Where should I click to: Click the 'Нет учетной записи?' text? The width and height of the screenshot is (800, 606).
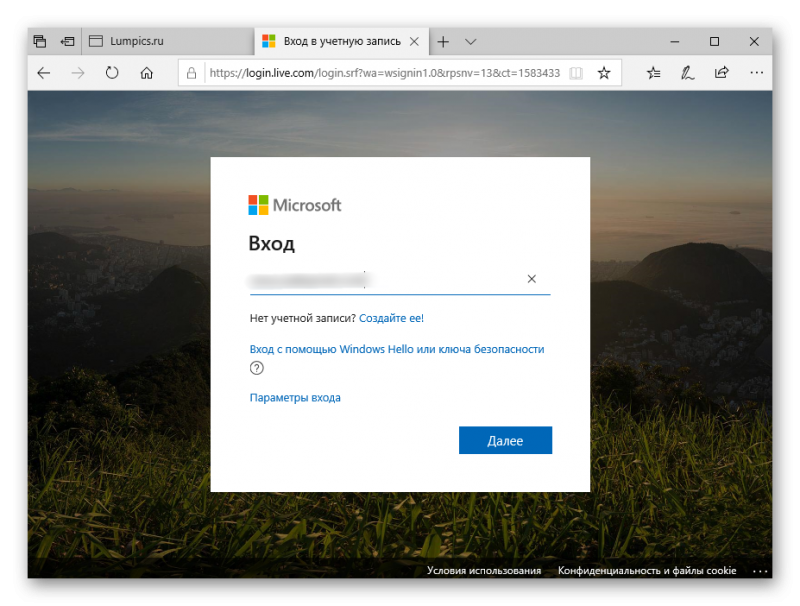(x=303, y=318)
